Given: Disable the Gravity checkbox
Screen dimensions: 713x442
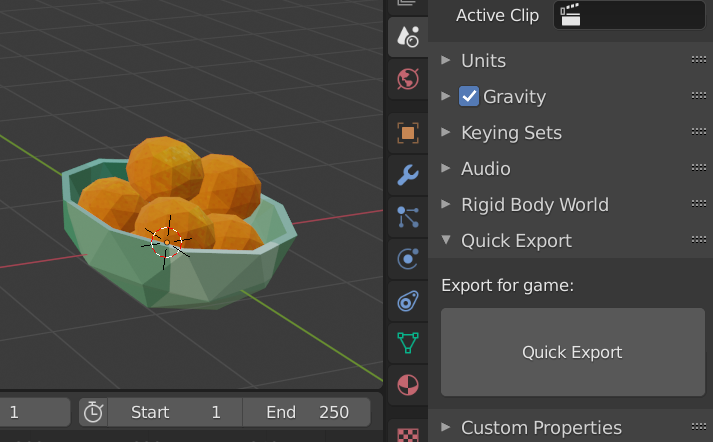Looking at the screenshot, I should 469,96.
